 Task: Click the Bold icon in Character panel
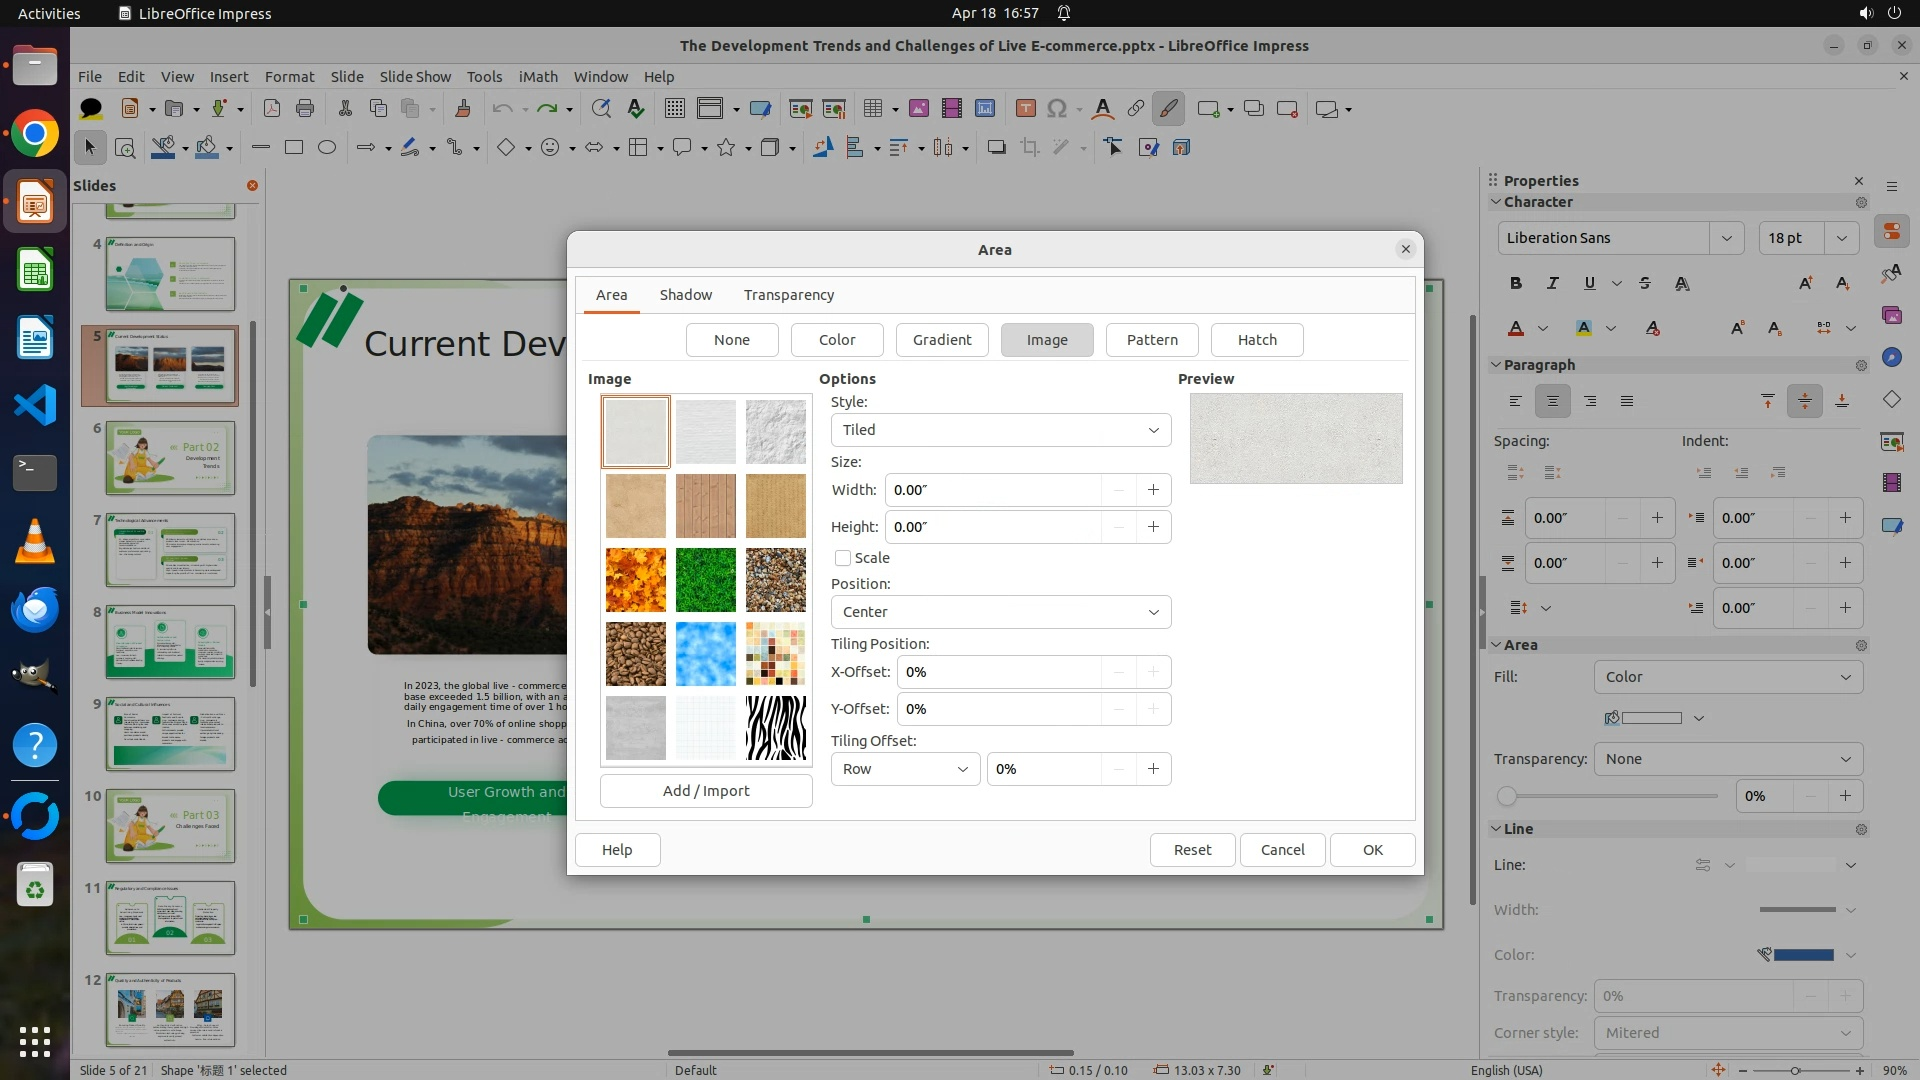pos(1516,283)
